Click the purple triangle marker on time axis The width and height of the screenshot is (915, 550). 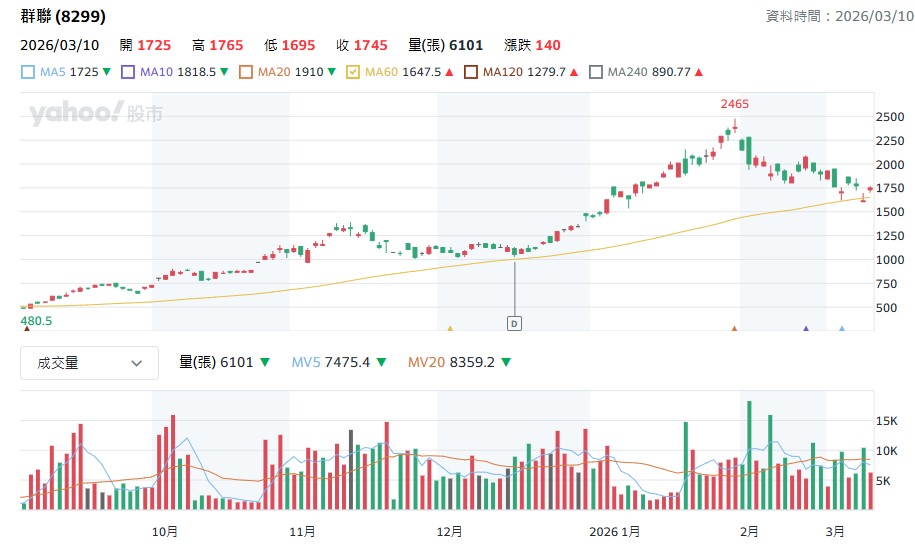coord(806,328)
